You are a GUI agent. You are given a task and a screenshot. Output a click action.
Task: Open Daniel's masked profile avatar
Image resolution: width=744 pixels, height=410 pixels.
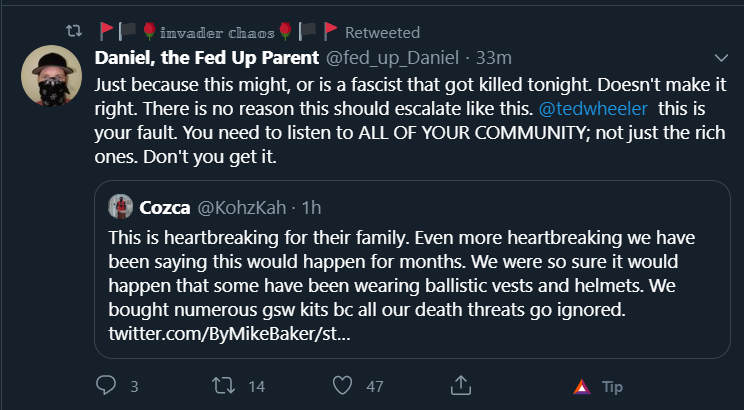[51, 75]
